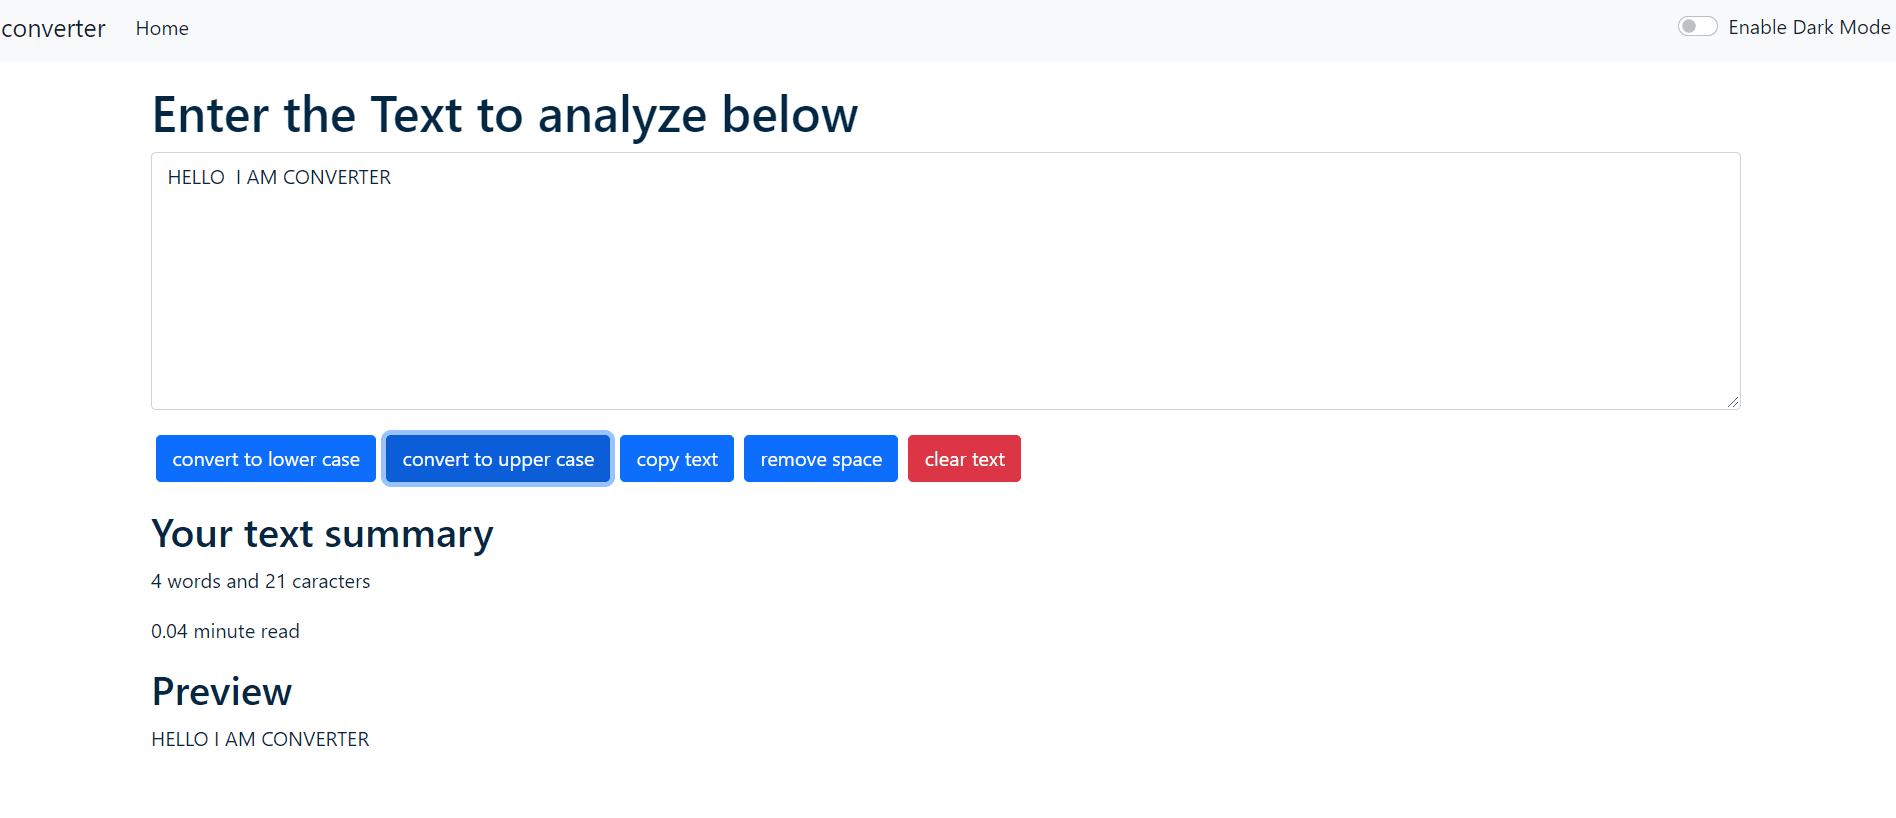Click the 'converter' brand logo link
Screen dimensions: 1896x818
[53, 29]
